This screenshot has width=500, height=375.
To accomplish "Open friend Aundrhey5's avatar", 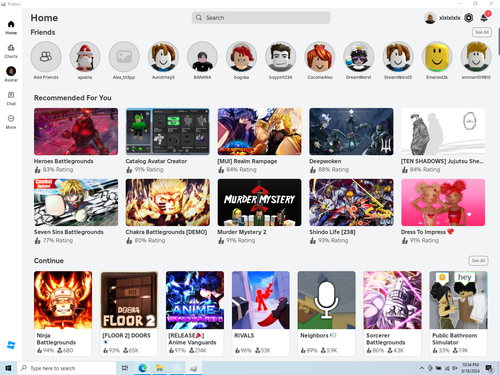I will tap(163, 57).
